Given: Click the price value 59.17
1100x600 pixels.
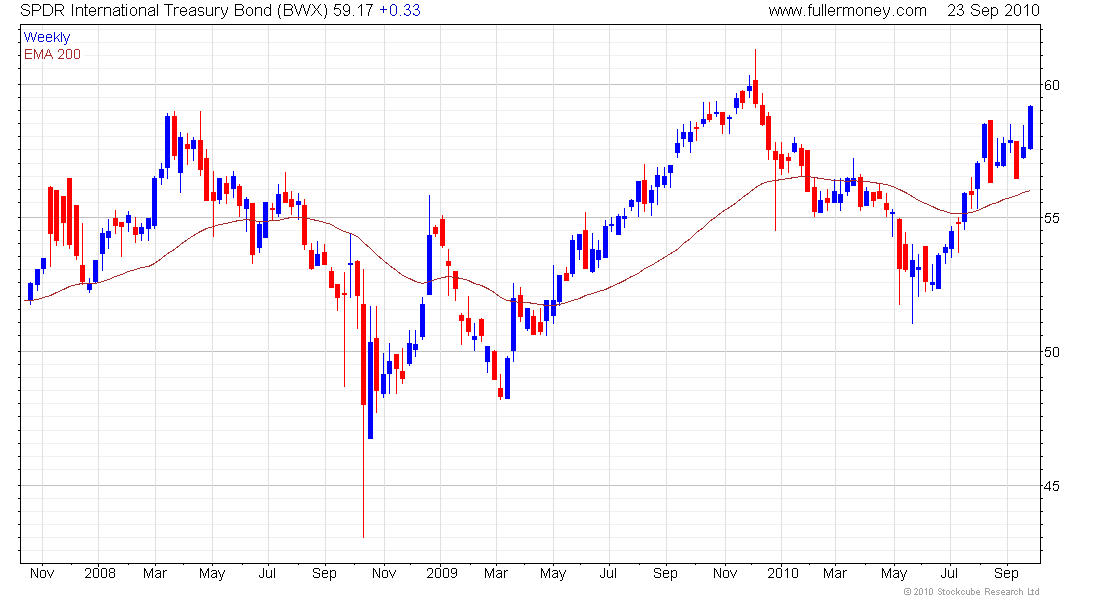Looking at the screenshot, I should pyautogui.click(x=354, y=11).
